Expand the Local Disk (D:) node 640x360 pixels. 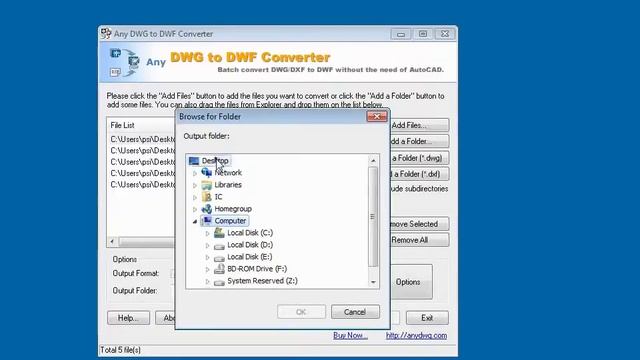coord(207,245)
